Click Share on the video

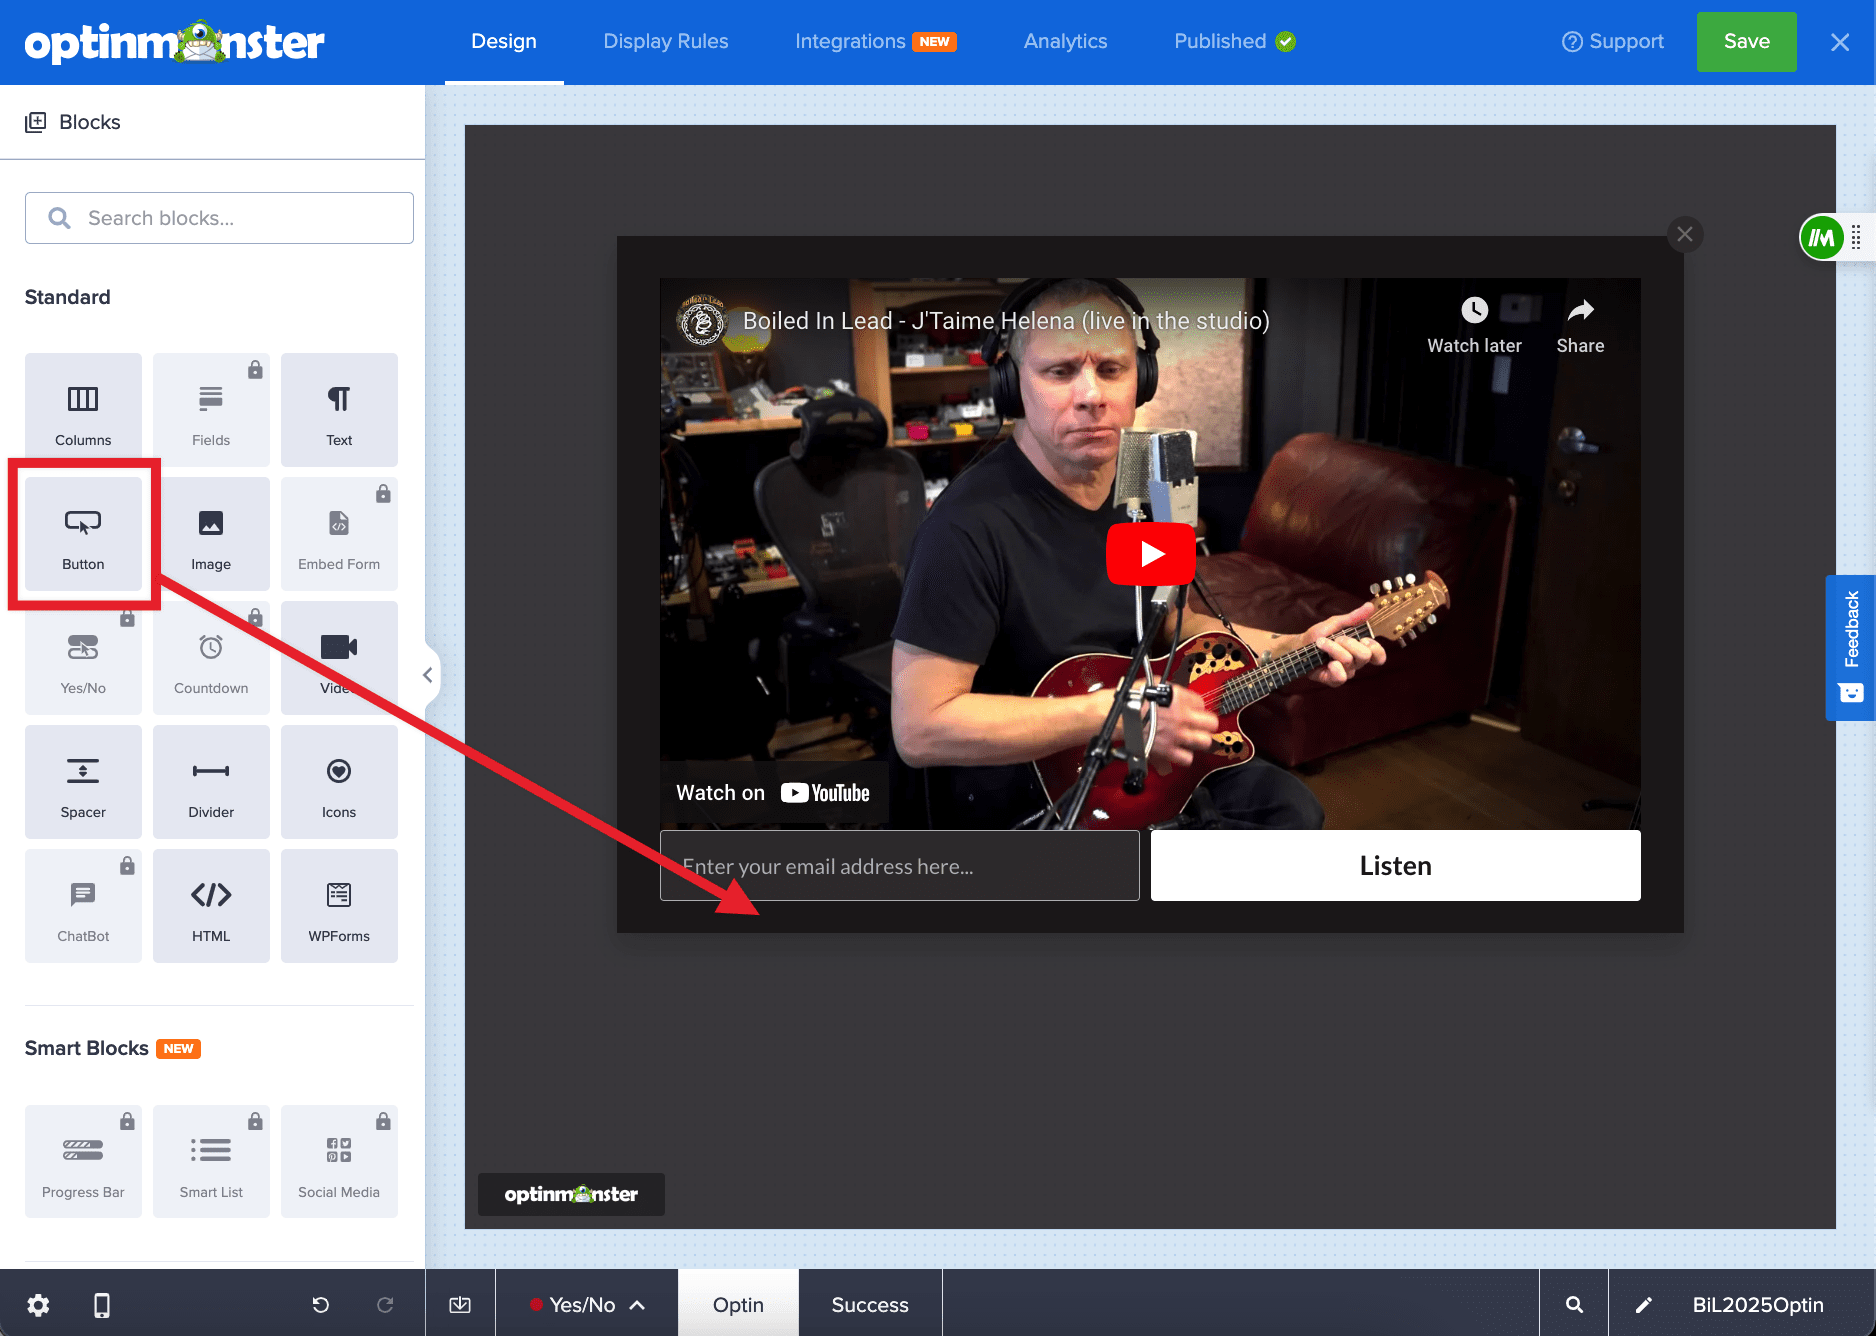(x=1580, y=325)
